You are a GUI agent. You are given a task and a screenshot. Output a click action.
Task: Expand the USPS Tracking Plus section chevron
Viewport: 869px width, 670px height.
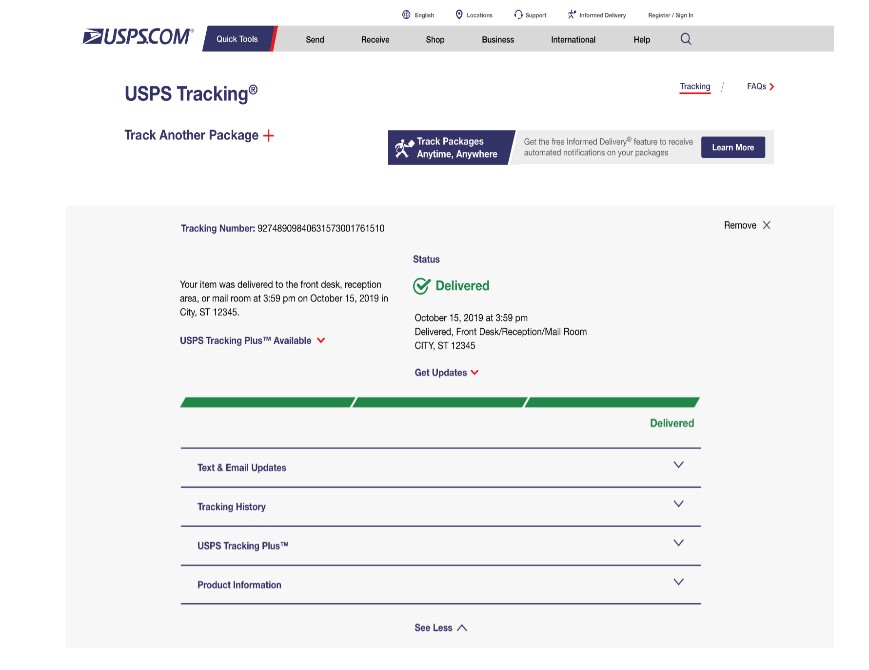pyautogui.click(x=678, y=543)
